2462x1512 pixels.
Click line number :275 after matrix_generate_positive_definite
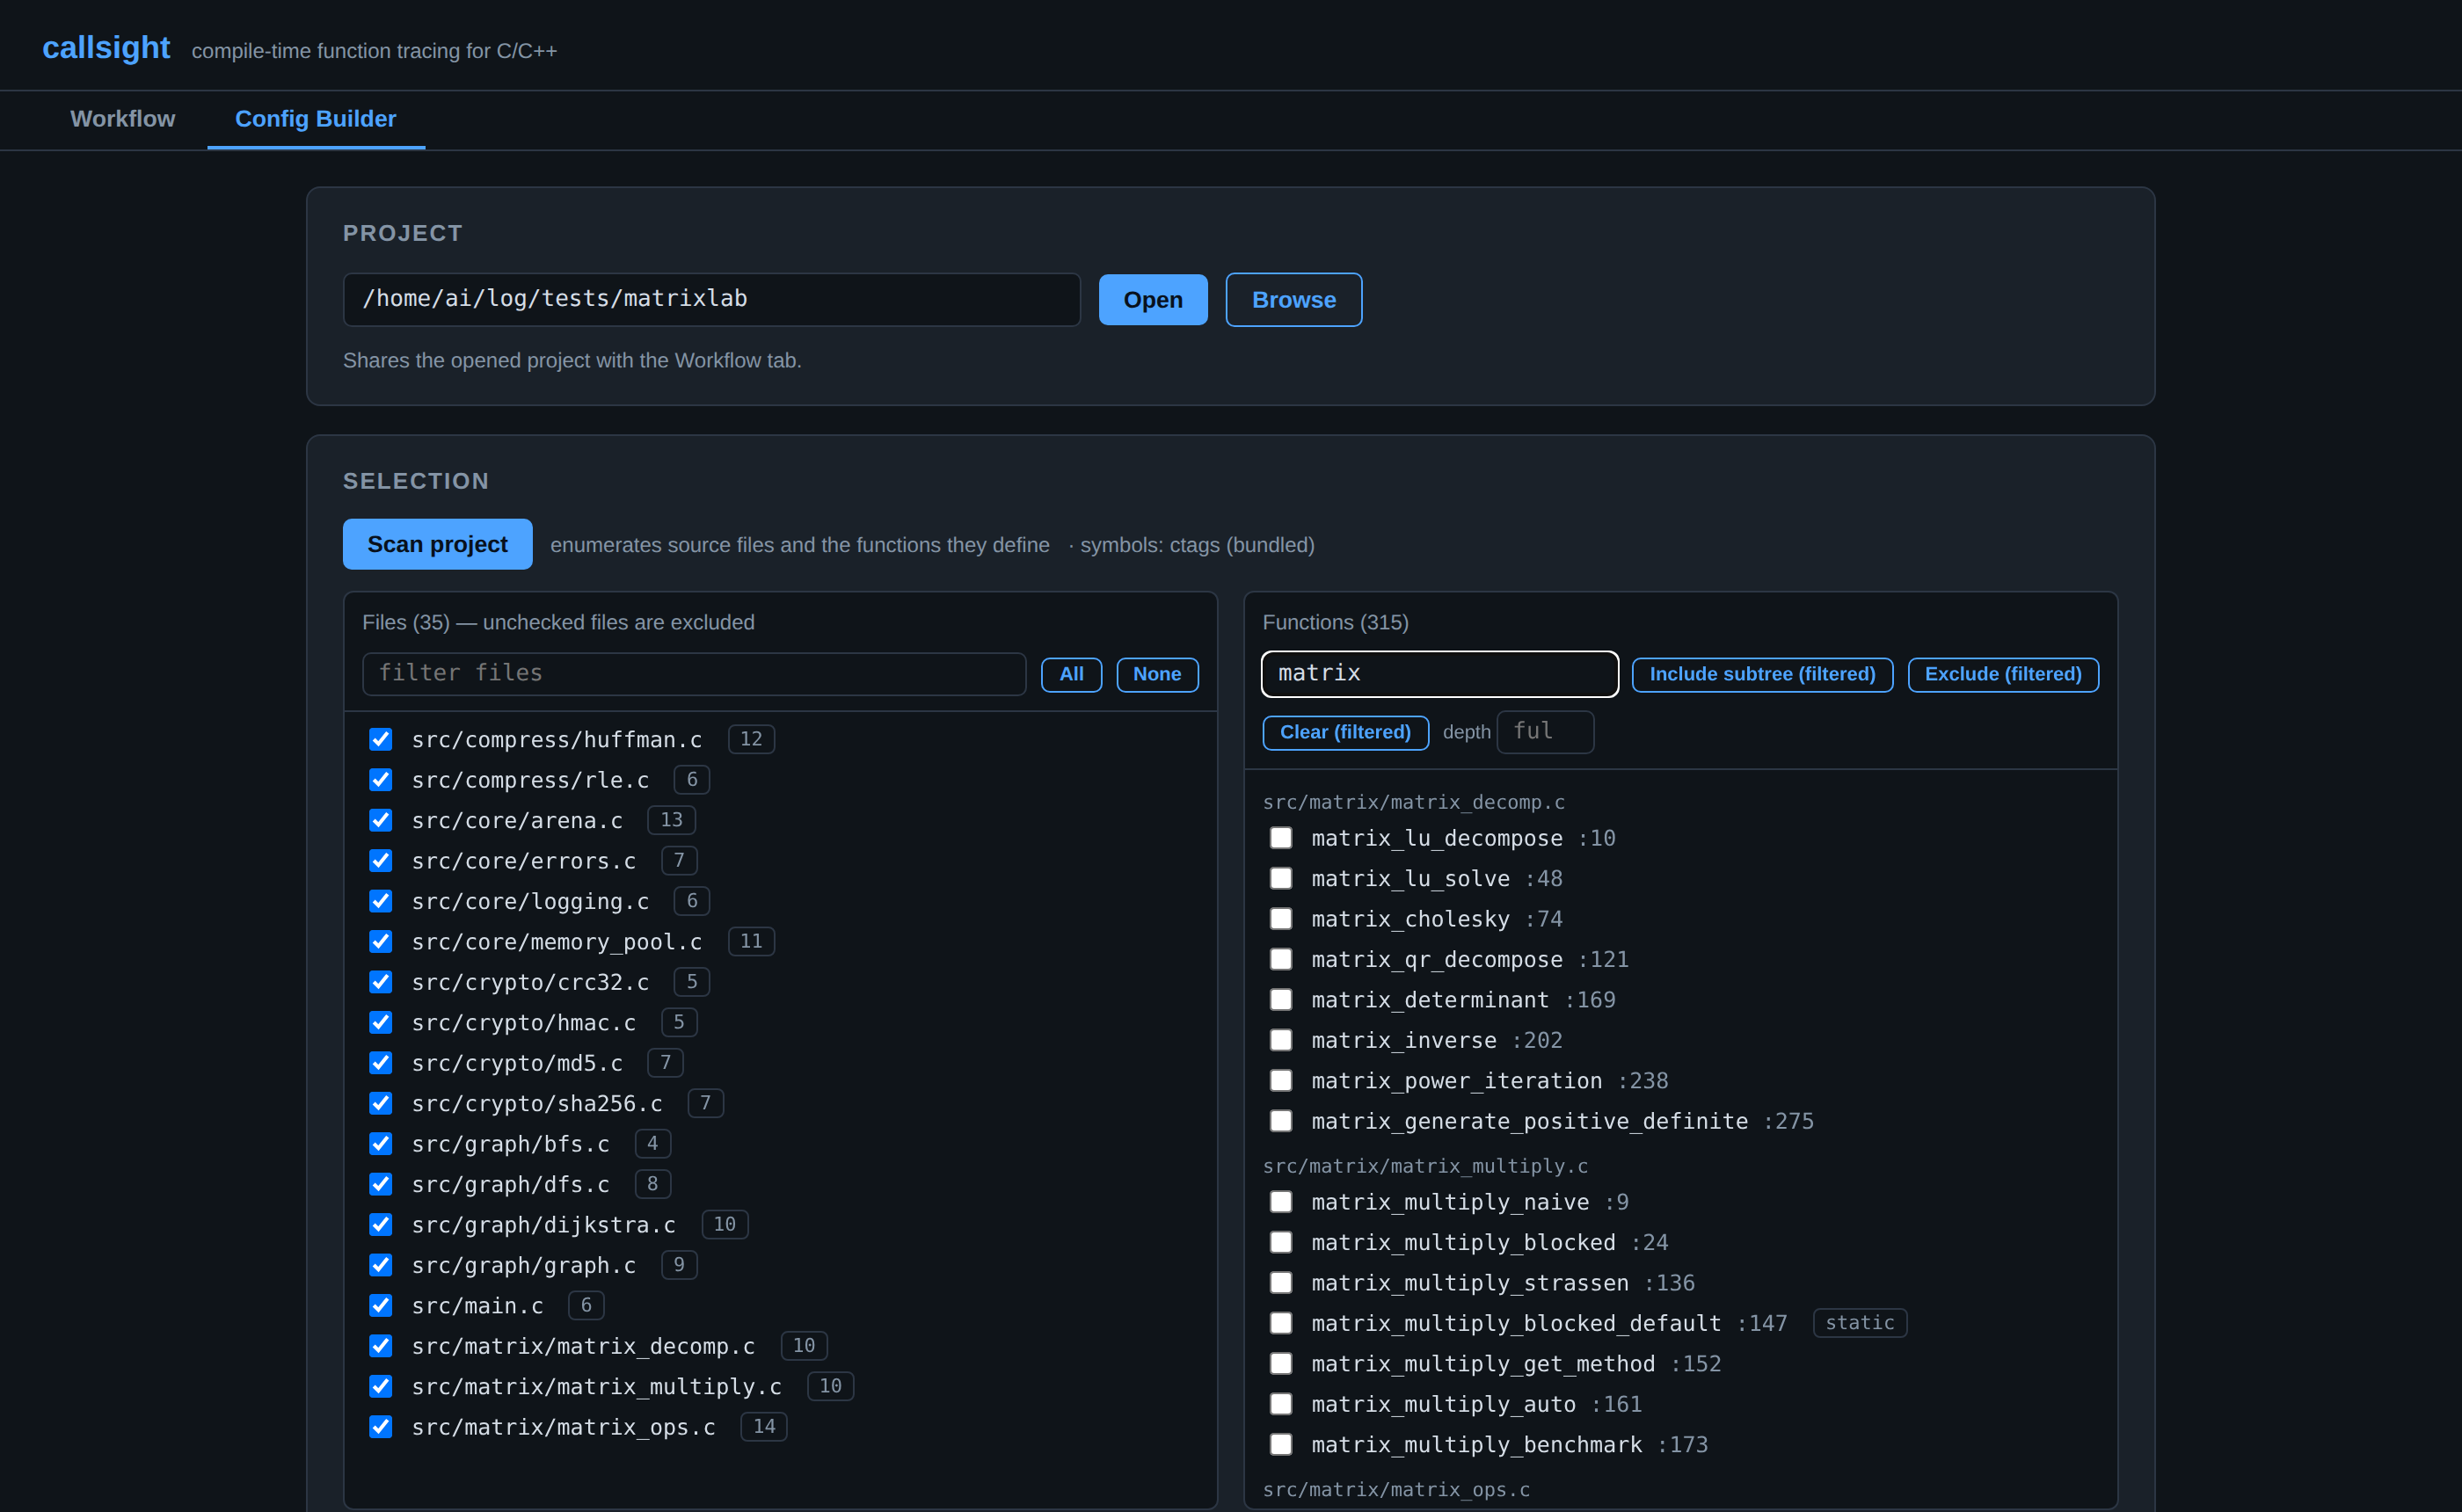[x=1787, y=1121]
